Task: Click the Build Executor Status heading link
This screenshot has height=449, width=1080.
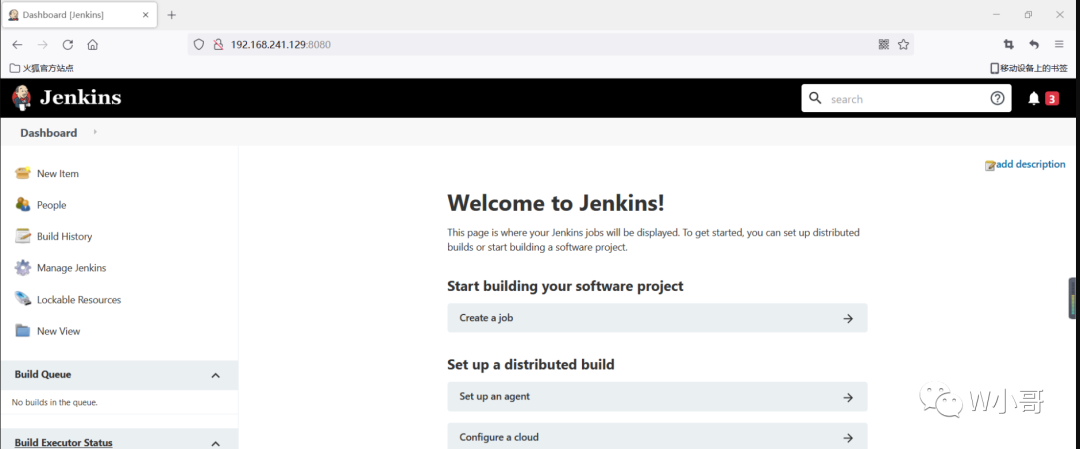Action: pyautogui.click(x=63, y=443)
